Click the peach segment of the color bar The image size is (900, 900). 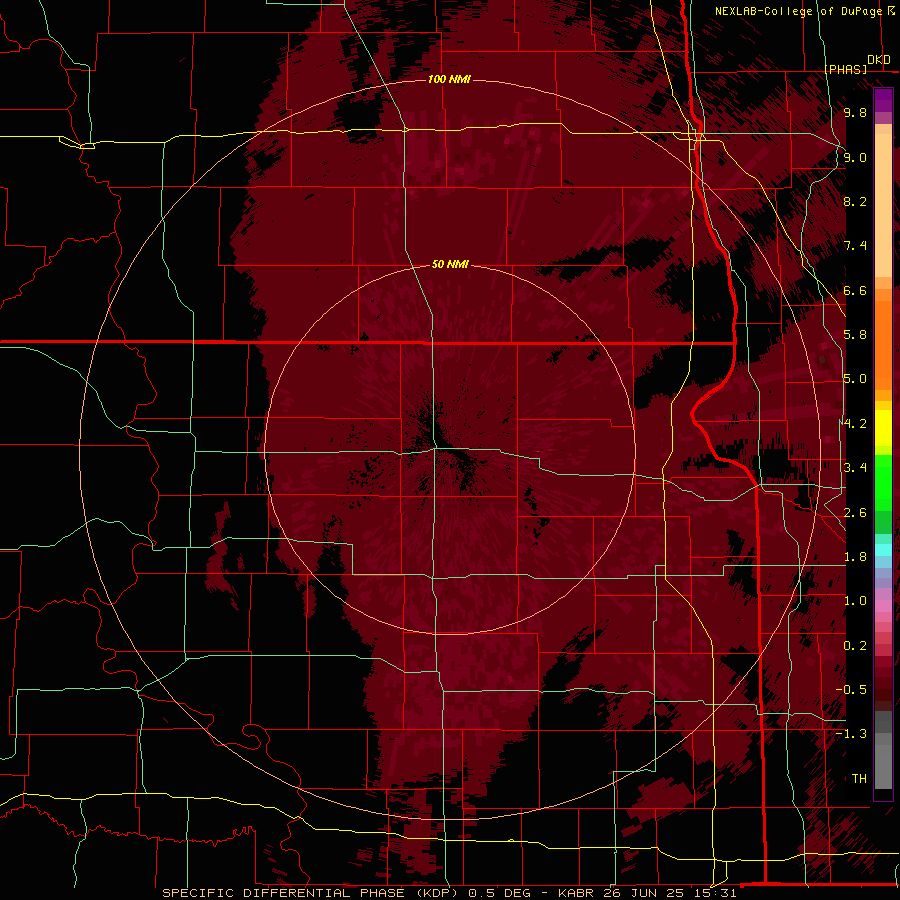click(883, 205)
